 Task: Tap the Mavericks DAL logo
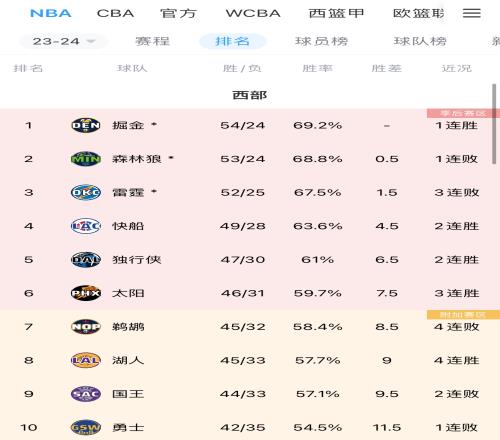pos(86,260)
